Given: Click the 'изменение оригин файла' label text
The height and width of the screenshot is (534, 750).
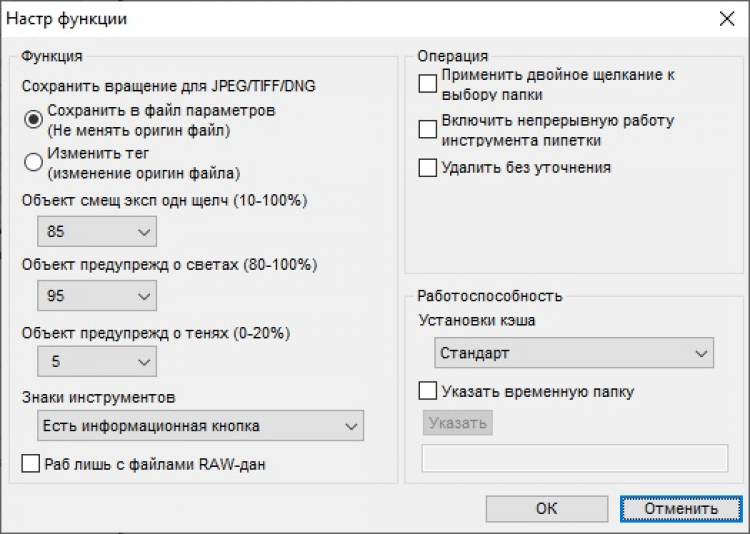Looking at the screenshot, I should [143, 172].
